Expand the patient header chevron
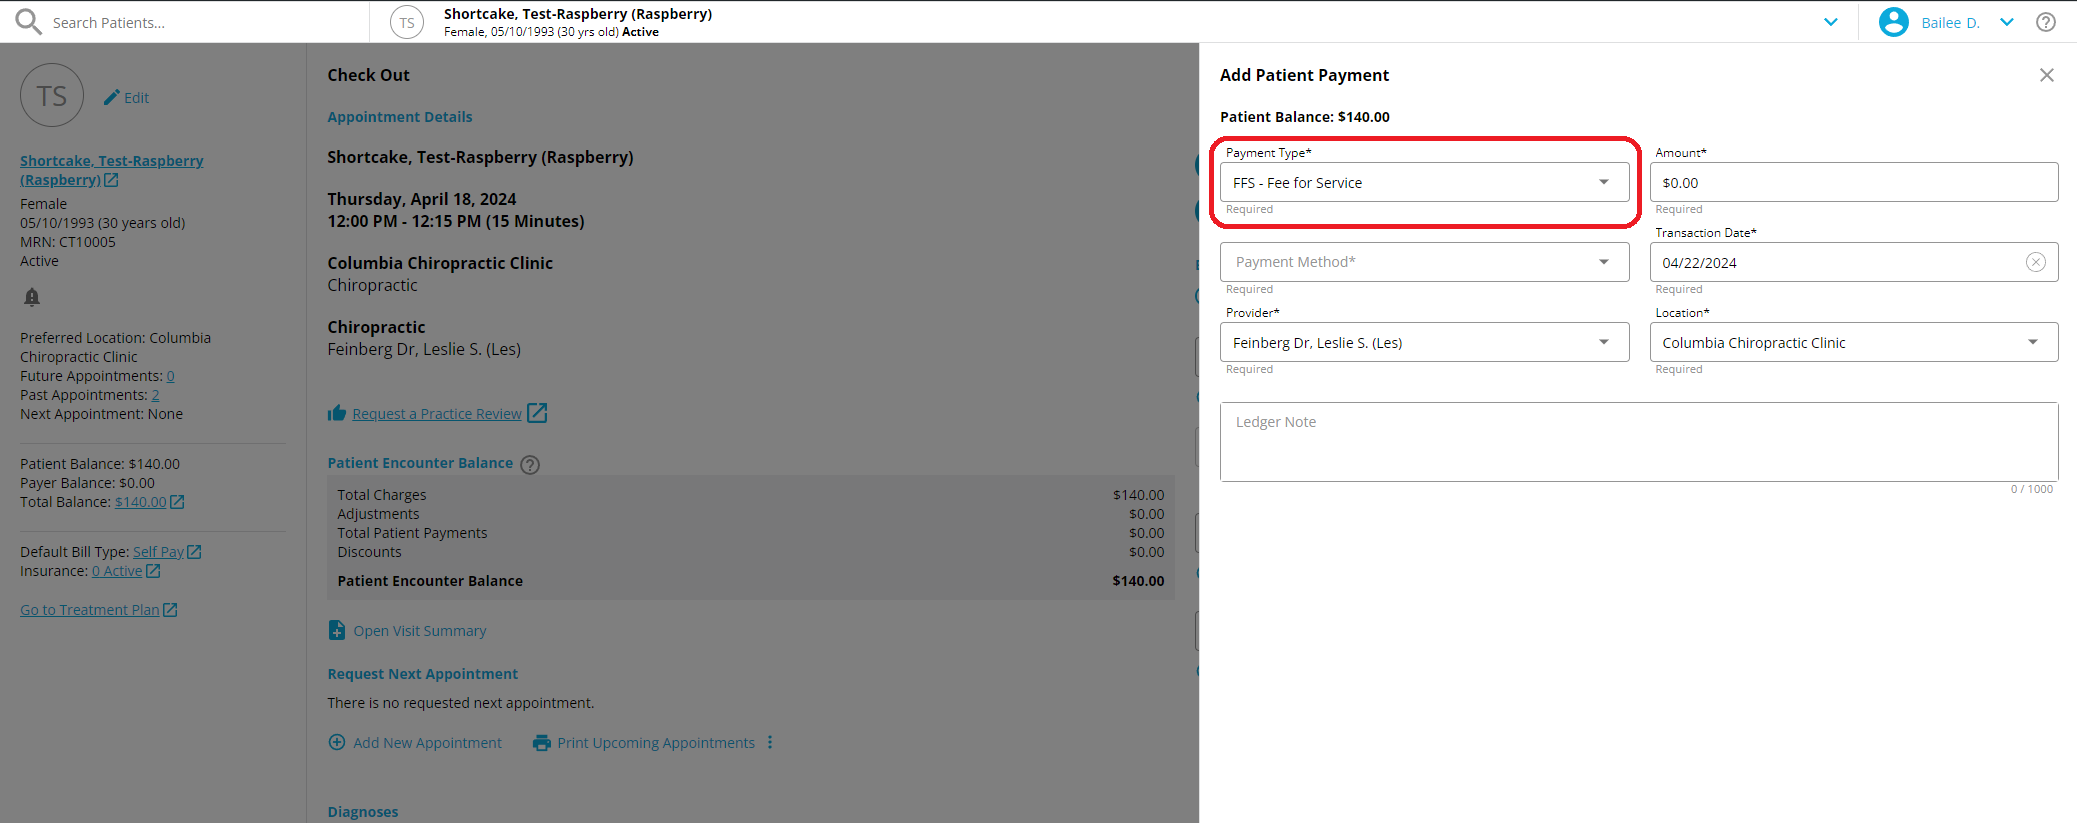Screen dimensions: 2077x823 (1831, 22)
